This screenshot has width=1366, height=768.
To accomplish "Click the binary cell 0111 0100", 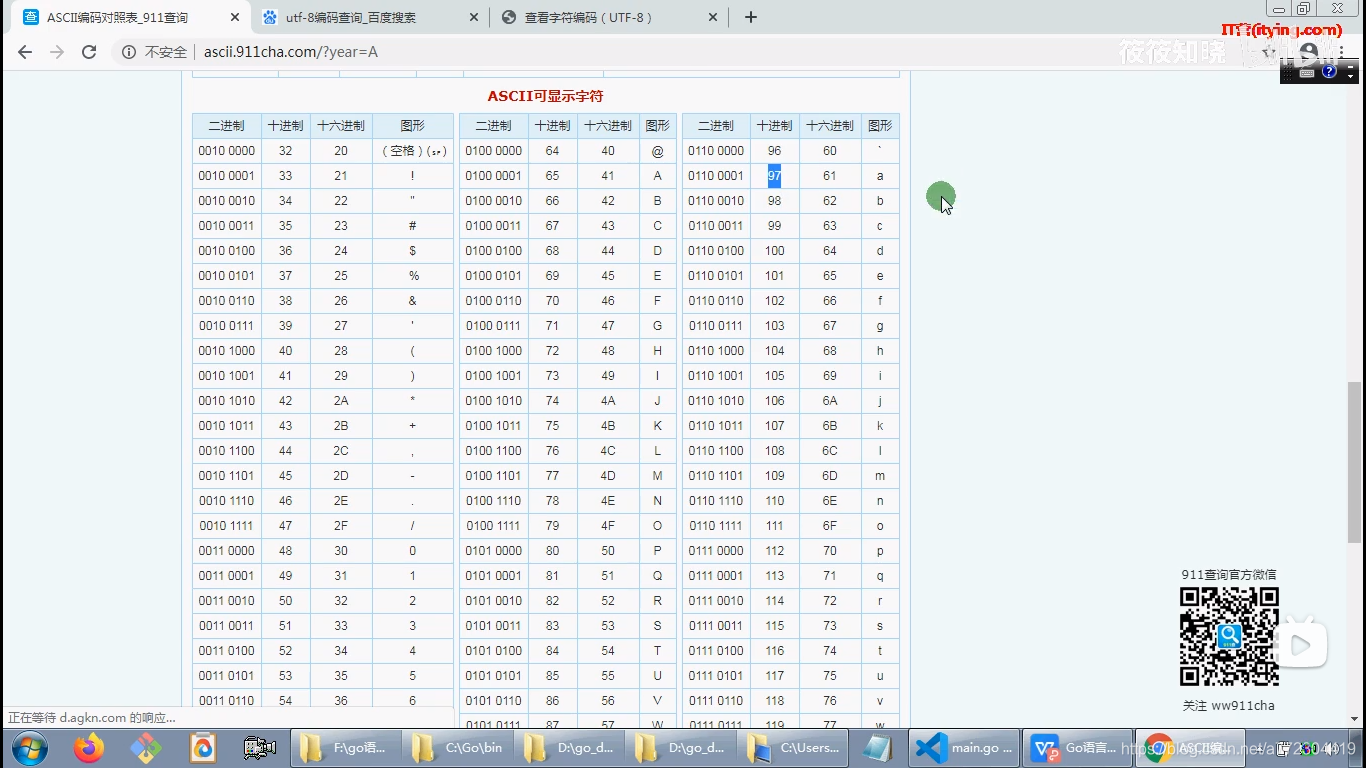I will click(x=716, y=651).
